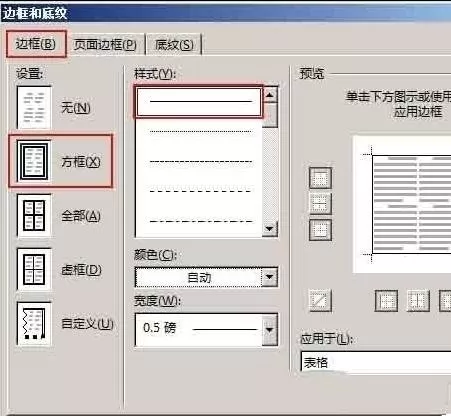Switch to the 边框(B) tab
This screenshot has height=416, width=451.
coord(36,44)
